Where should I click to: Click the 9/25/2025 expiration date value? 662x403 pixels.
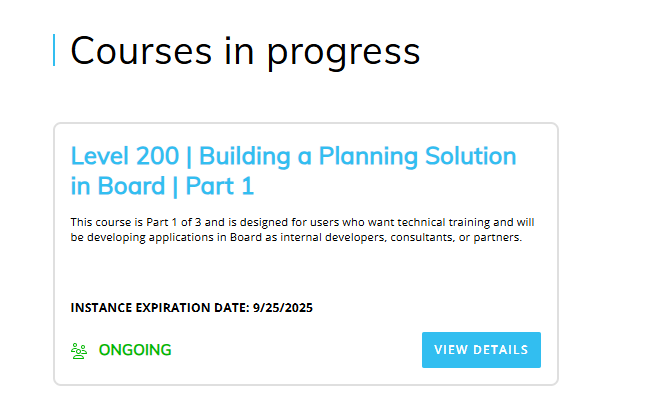(283, 308)
